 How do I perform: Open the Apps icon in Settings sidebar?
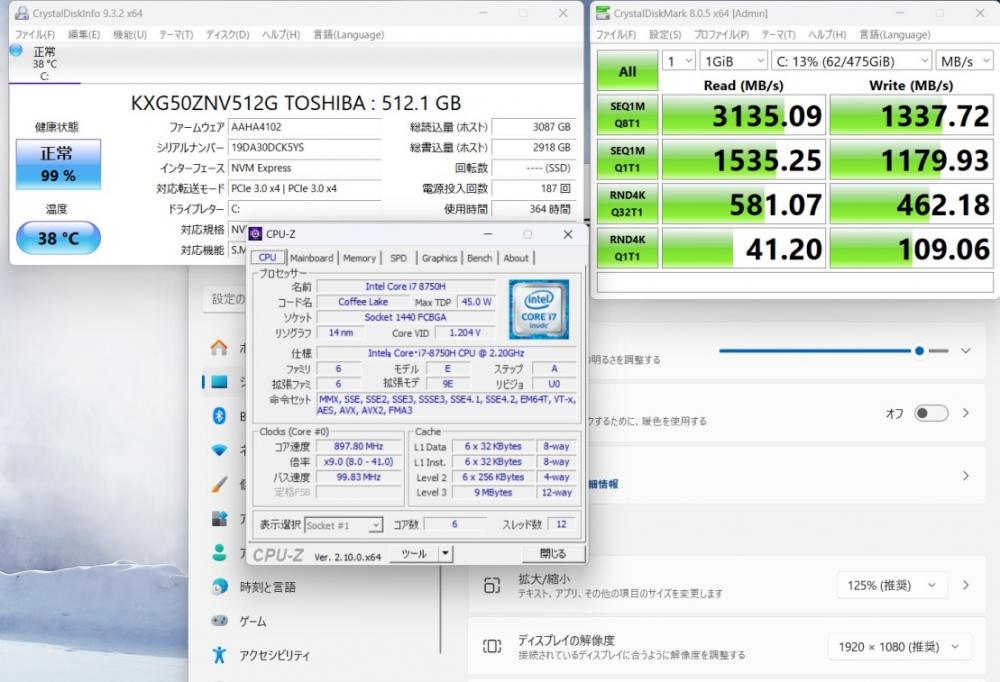219,518
